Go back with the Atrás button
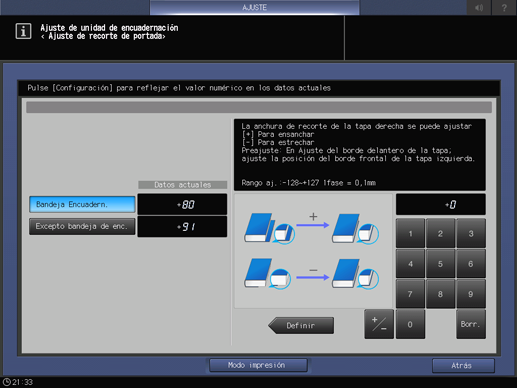This screenshot has height=388, width=517. pyautogui.click(x=463, y=366)
